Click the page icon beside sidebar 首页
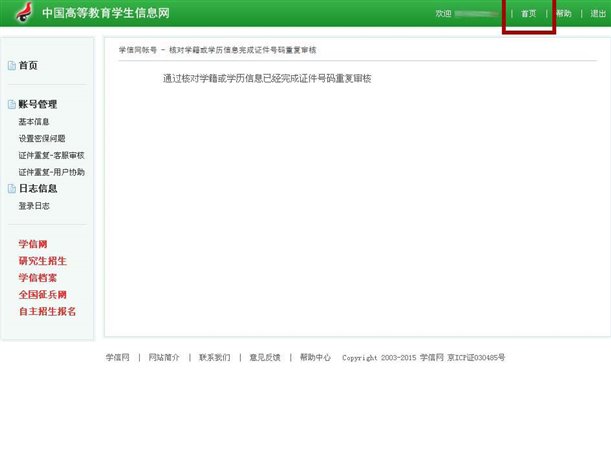Image resolution: width=611 pixels, height=452 pixels. coord(12,66)
